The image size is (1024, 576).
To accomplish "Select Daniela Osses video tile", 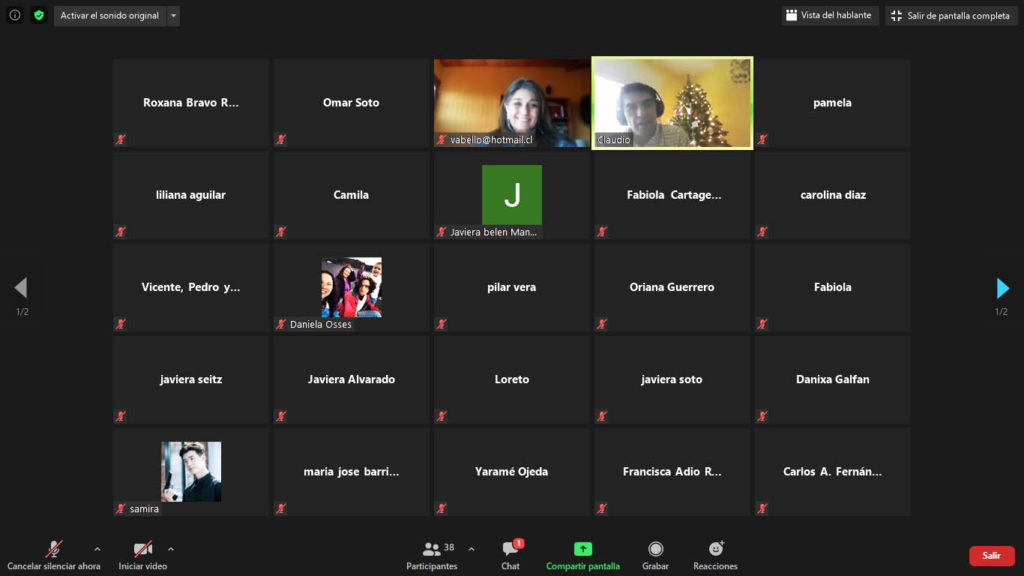I will (x=351, y=288).
